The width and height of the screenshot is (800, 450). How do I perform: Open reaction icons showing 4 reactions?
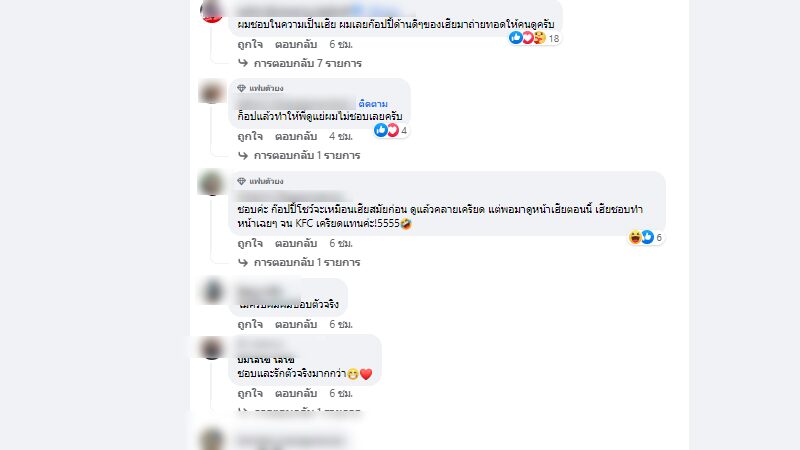tap(390, 130)
